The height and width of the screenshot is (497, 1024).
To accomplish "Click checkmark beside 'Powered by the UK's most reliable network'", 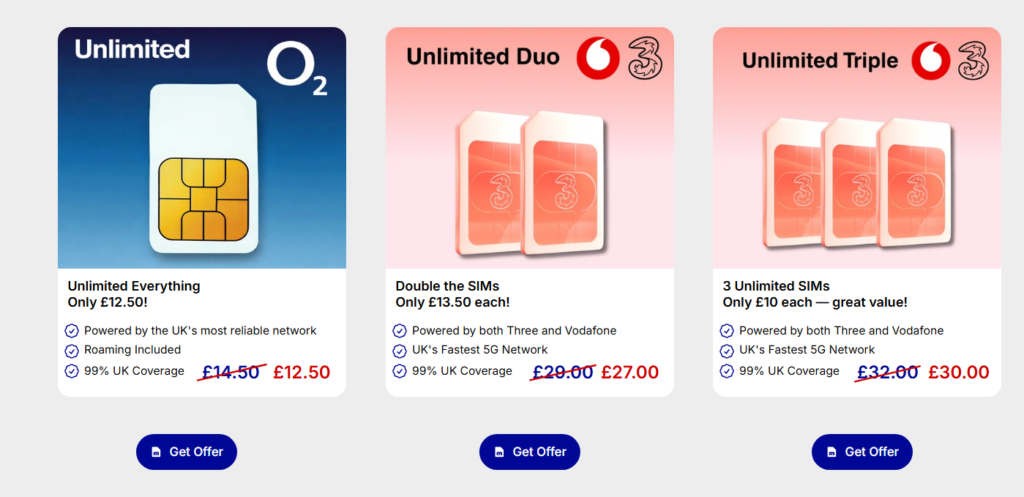I will (x=72, y=331).
